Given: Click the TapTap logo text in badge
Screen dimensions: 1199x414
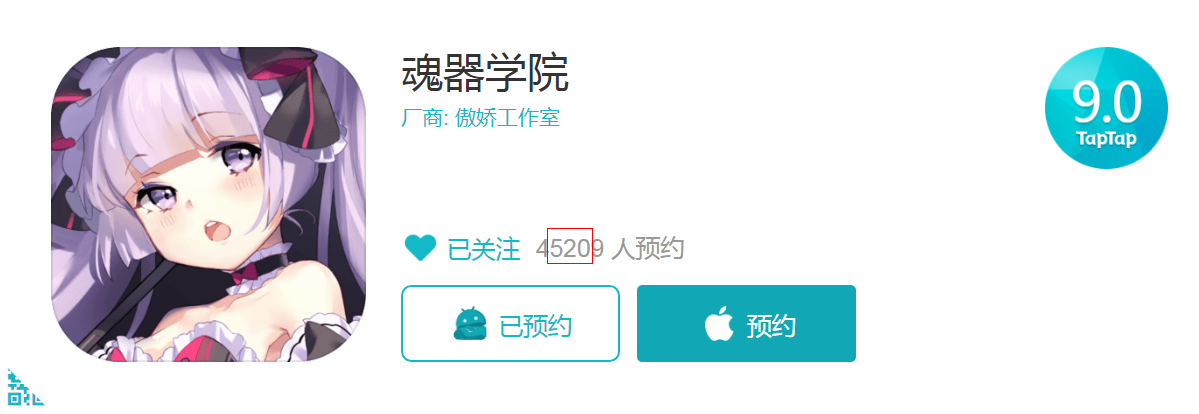Looking at the screenshot, I should pyautogui.click(x=1106, y=139).
